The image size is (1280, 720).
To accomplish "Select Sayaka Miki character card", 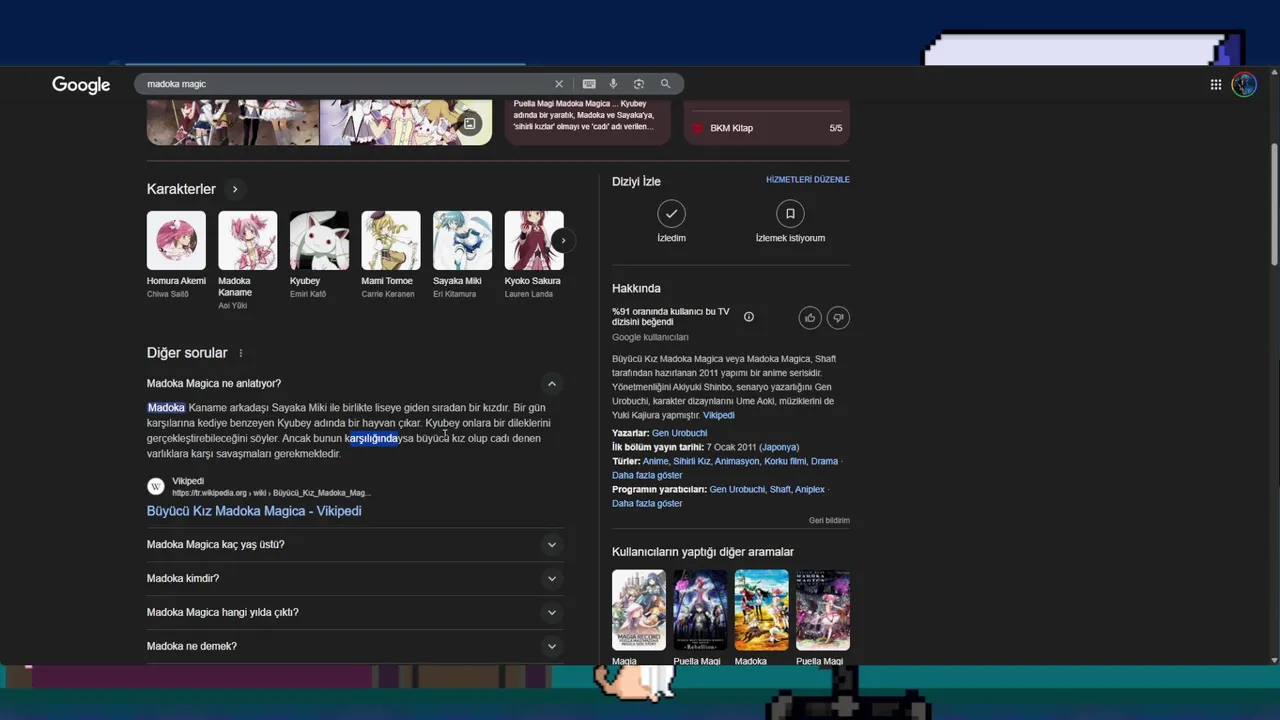I will click(x=462, y=255).
